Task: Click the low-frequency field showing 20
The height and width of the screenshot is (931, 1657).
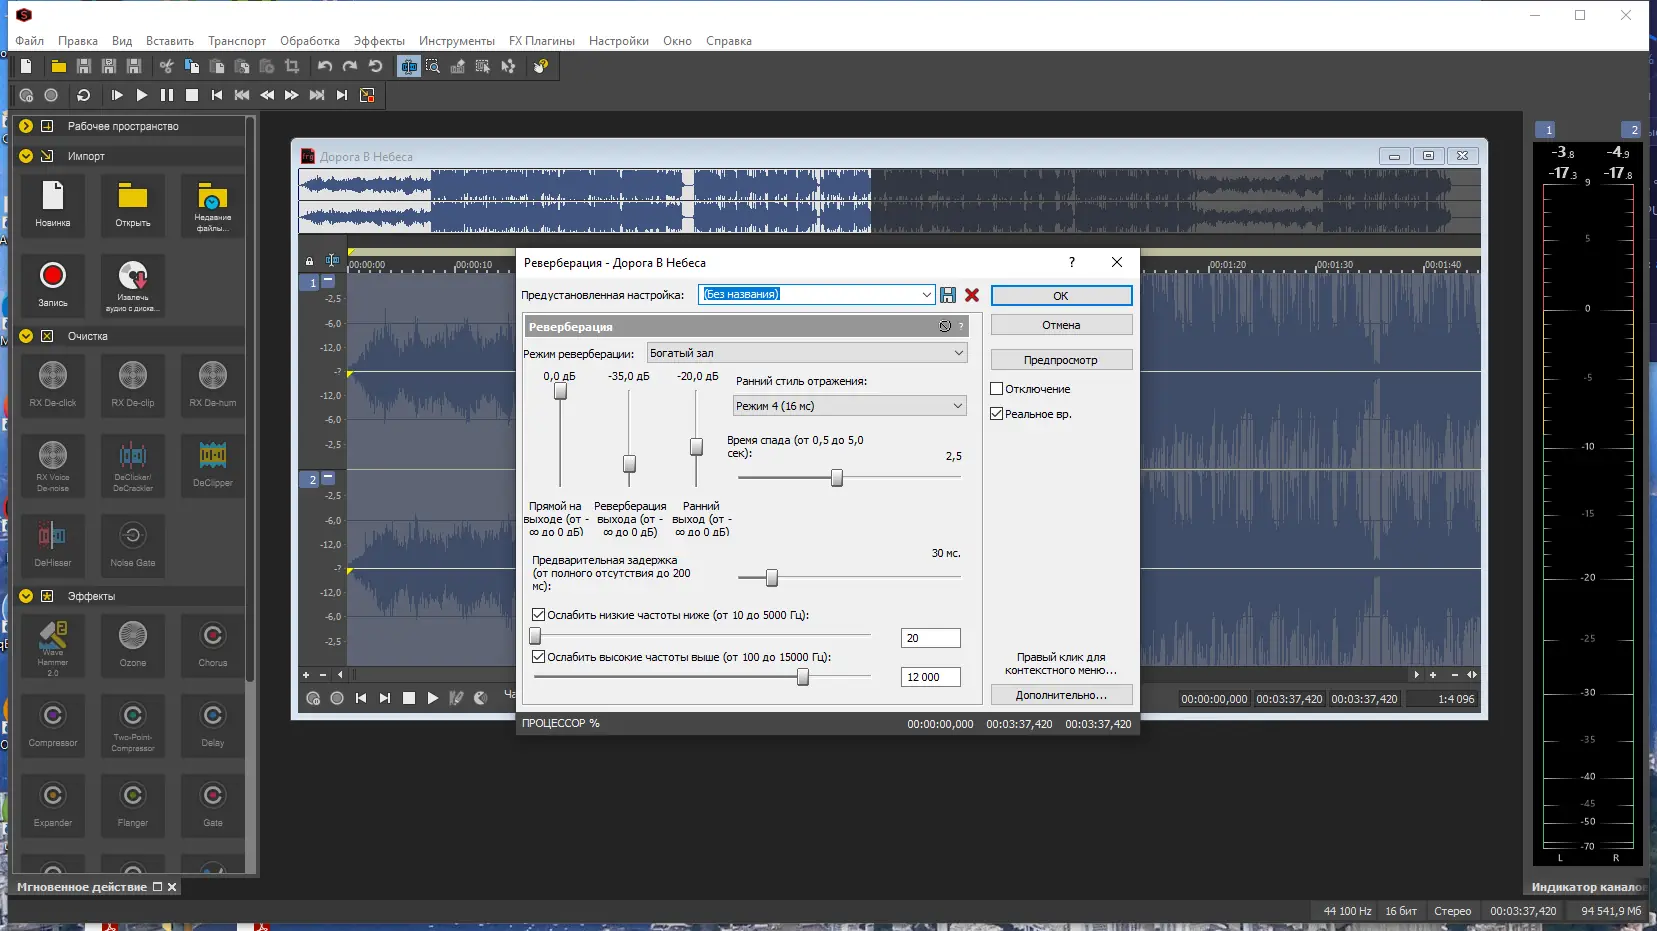Action: [931, 638]
